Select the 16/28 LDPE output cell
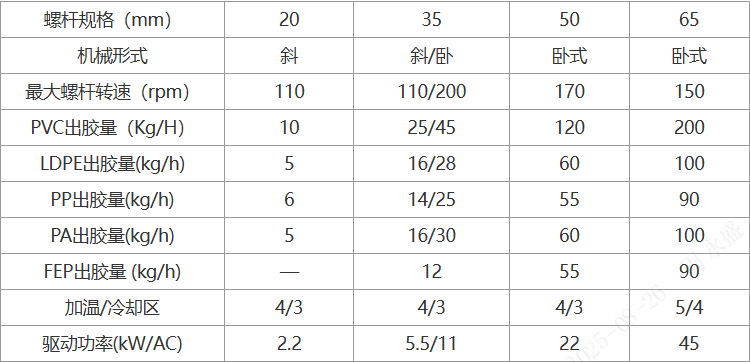The height and width of the screenshot is (362, 750). pyautogui.click(x=432, y=164)
